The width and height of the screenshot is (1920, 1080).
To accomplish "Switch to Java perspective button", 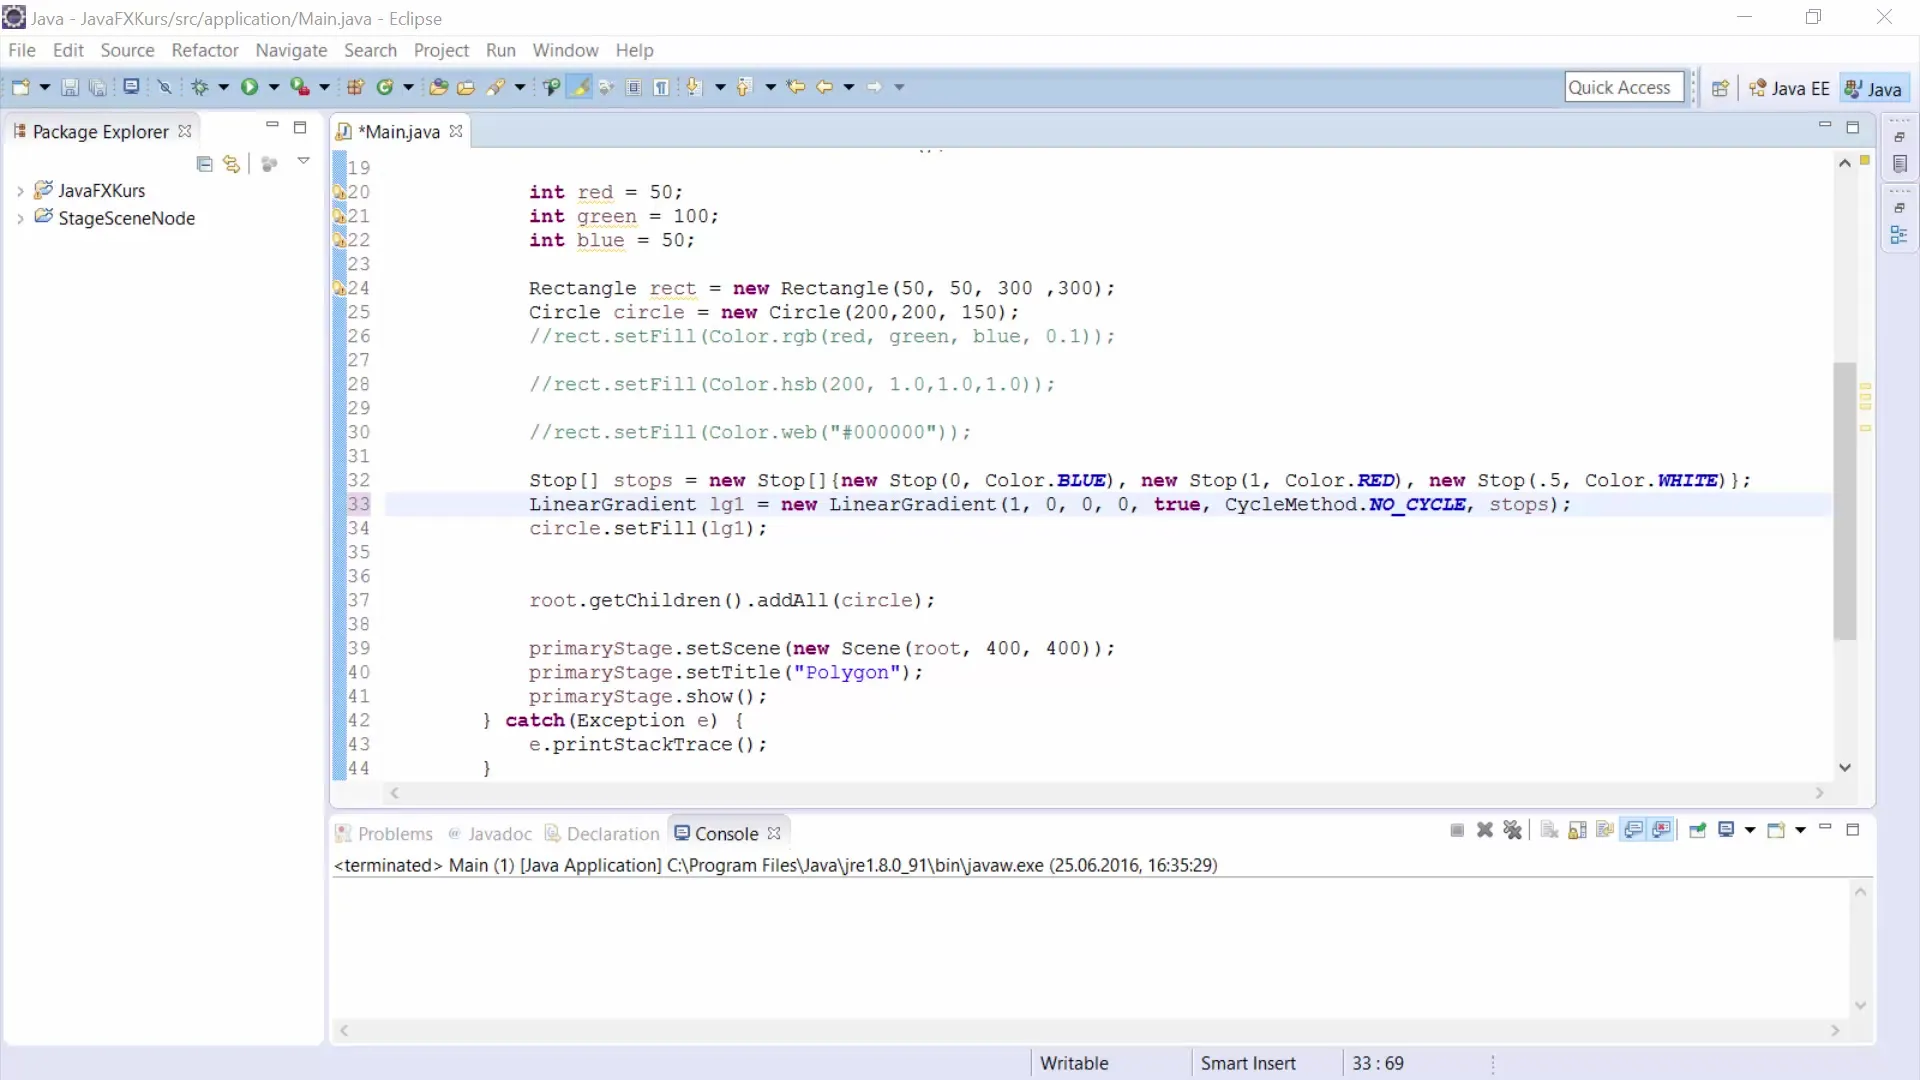I will point(1873,89).
